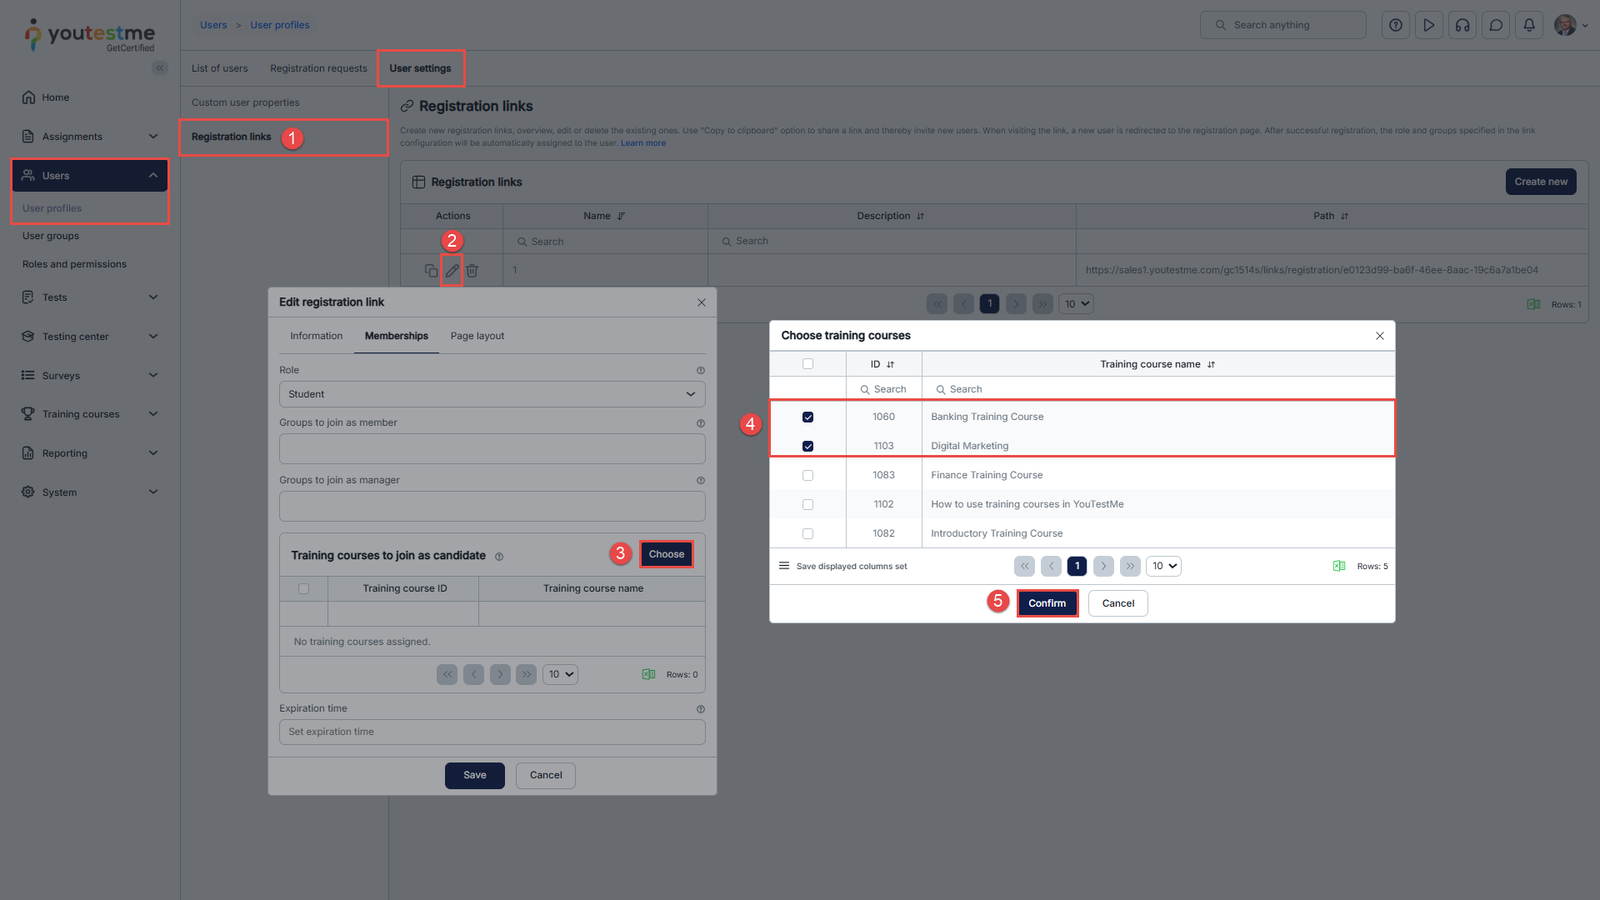Open the chat bubble icon in header

click(1496, 25)
